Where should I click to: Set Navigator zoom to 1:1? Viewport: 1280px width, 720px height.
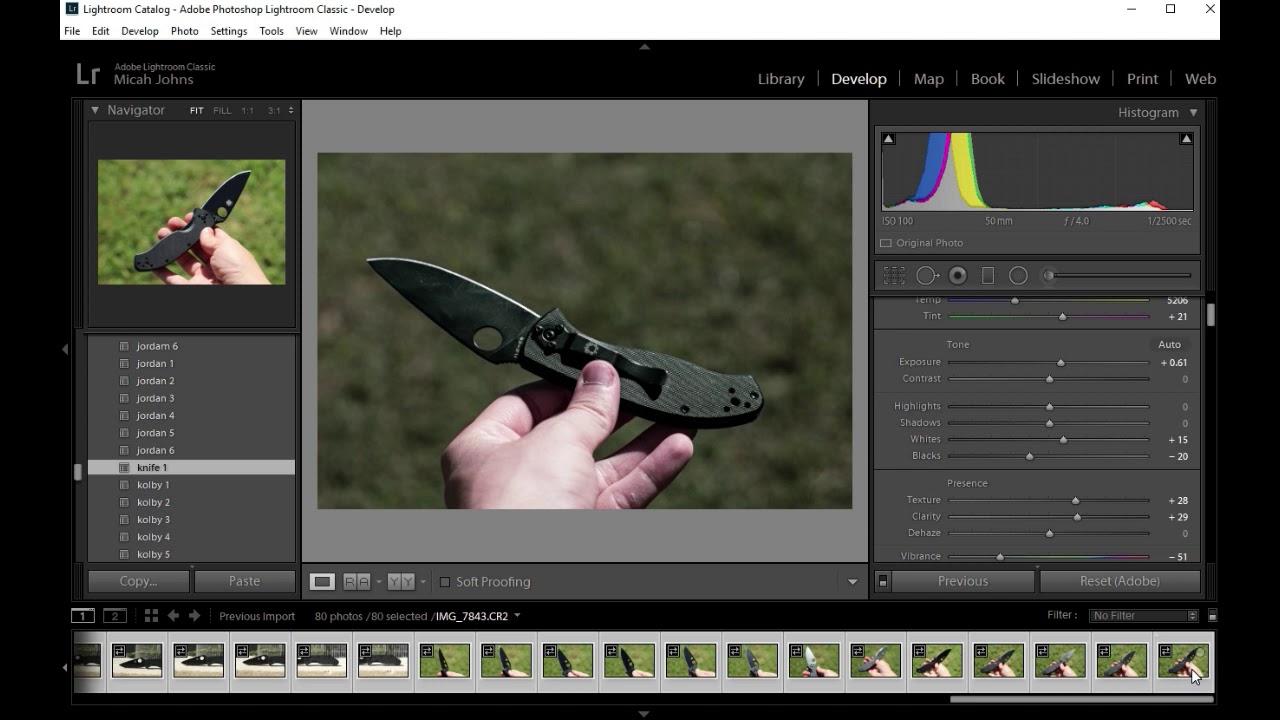coord(247,111)
